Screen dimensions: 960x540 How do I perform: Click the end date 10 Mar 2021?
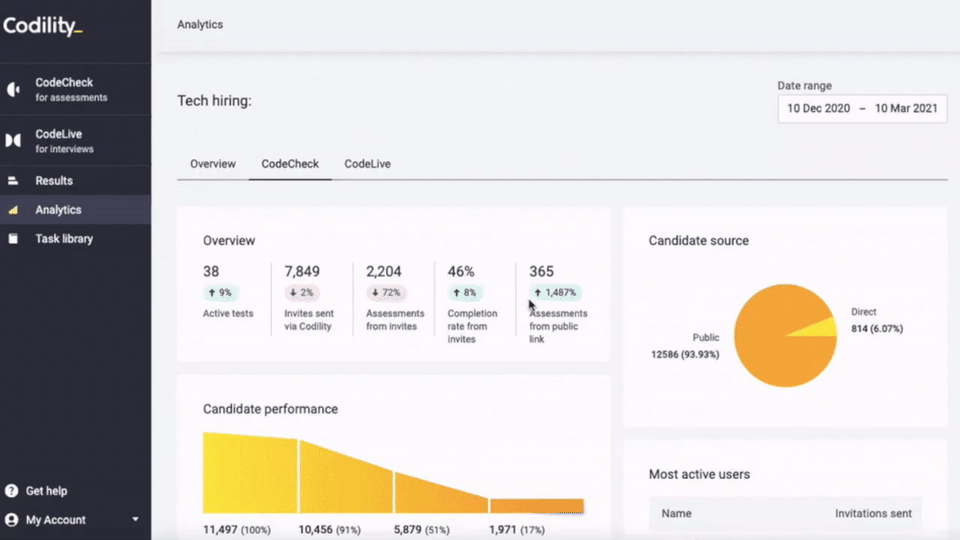point(906,108)
